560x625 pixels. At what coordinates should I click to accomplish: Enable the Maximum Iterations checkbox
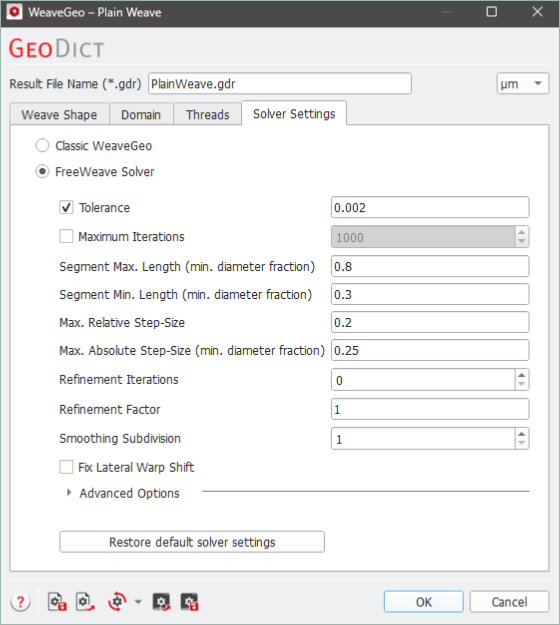[x=66, y=236]
